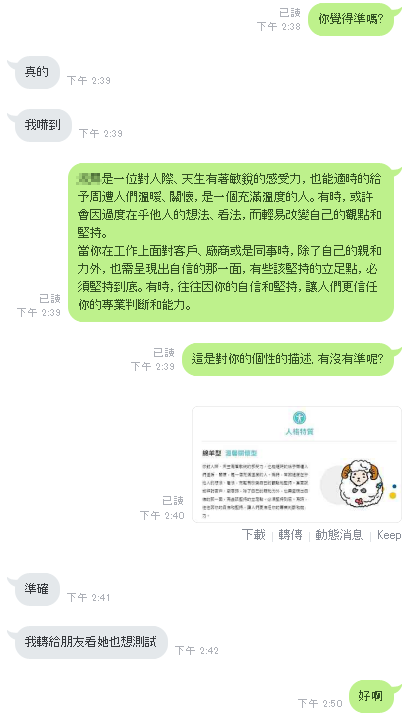This screenshot has width=408, height=721.
Task: Click the 綿羊型 title in shared image
Action: 212,453
